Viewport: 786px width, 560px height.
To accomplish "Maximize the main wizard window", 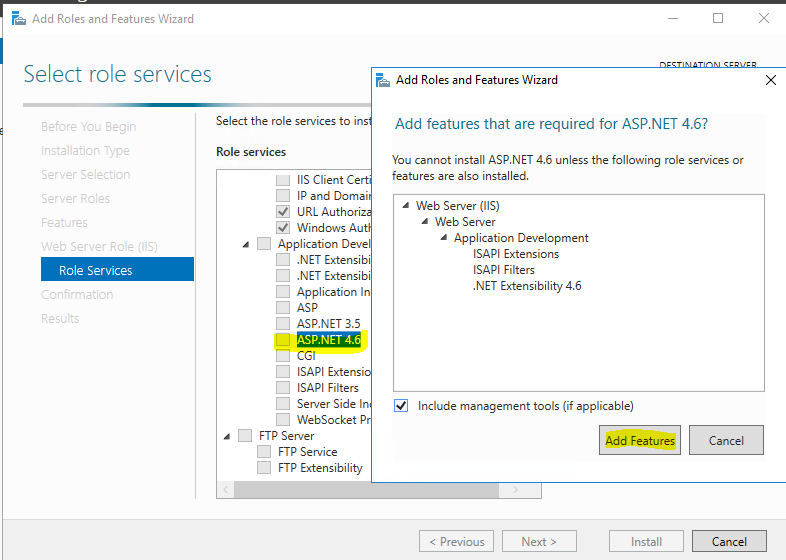I will point(718,18).
